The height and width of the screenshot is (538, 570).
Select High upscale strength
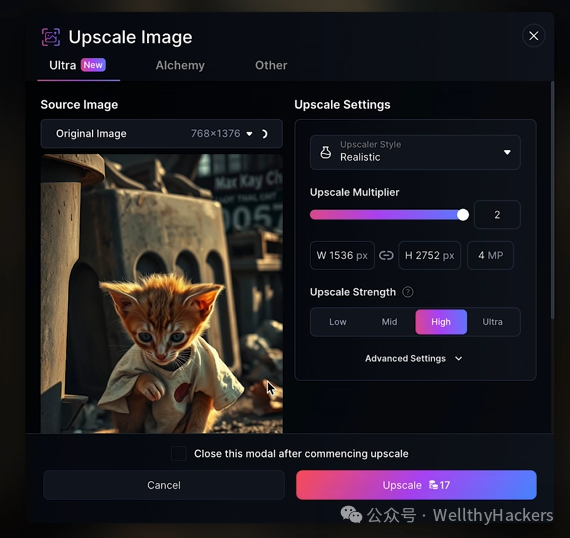(441, 322)
